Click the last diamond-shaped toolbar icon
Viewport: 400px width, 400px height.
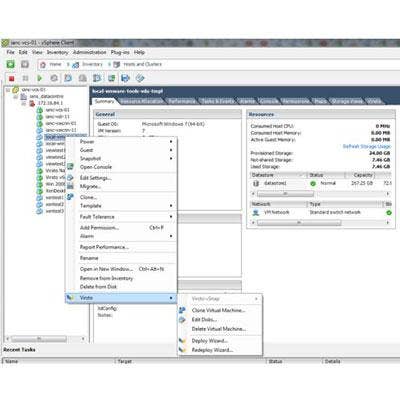(x=140, y=78)
